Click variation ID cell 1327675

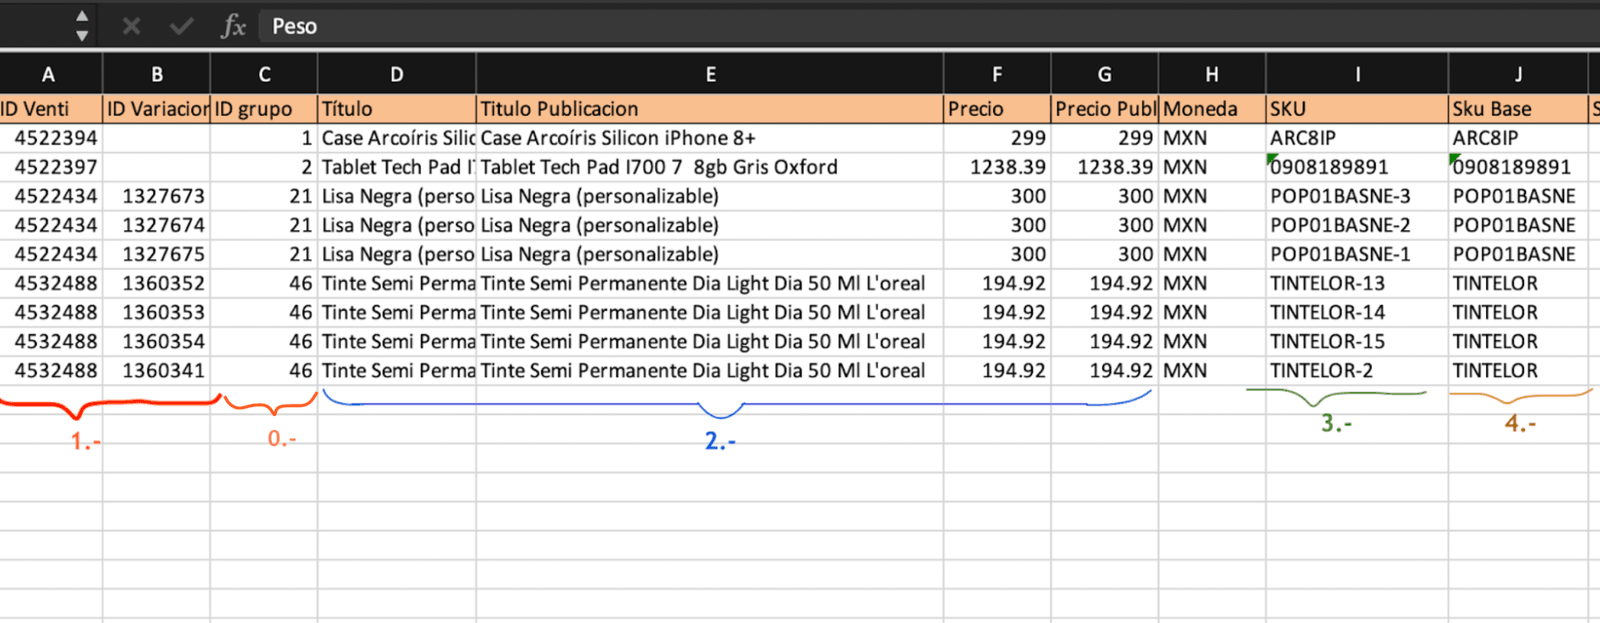tap(157, 254)
